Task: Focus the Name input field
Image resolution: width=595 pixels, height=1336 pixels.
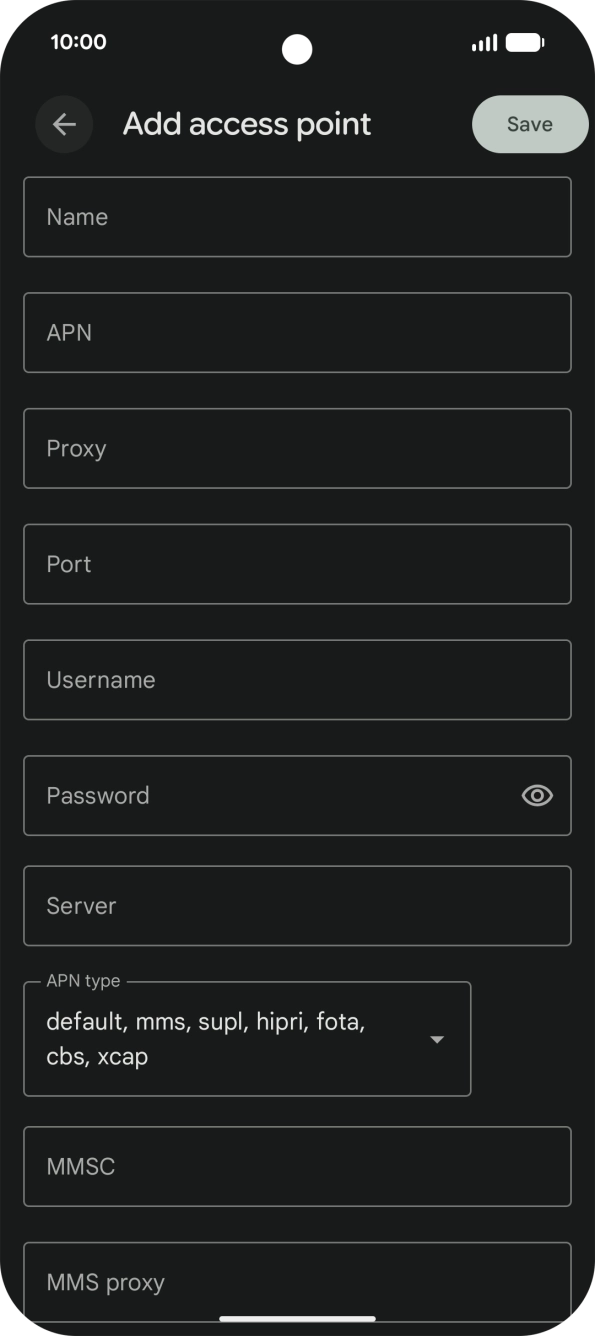Action: 297,216
